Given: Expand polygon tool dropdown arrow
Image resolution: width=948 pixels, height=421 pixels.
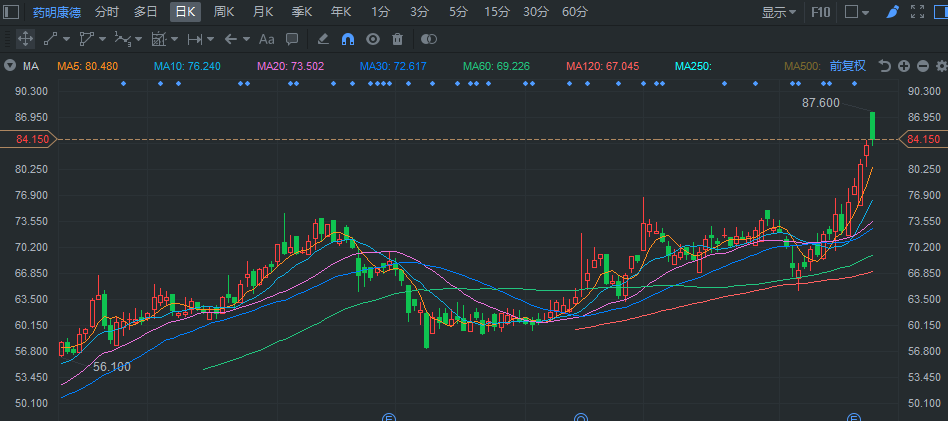Looking at the screenshot, I should click(102, 39).
